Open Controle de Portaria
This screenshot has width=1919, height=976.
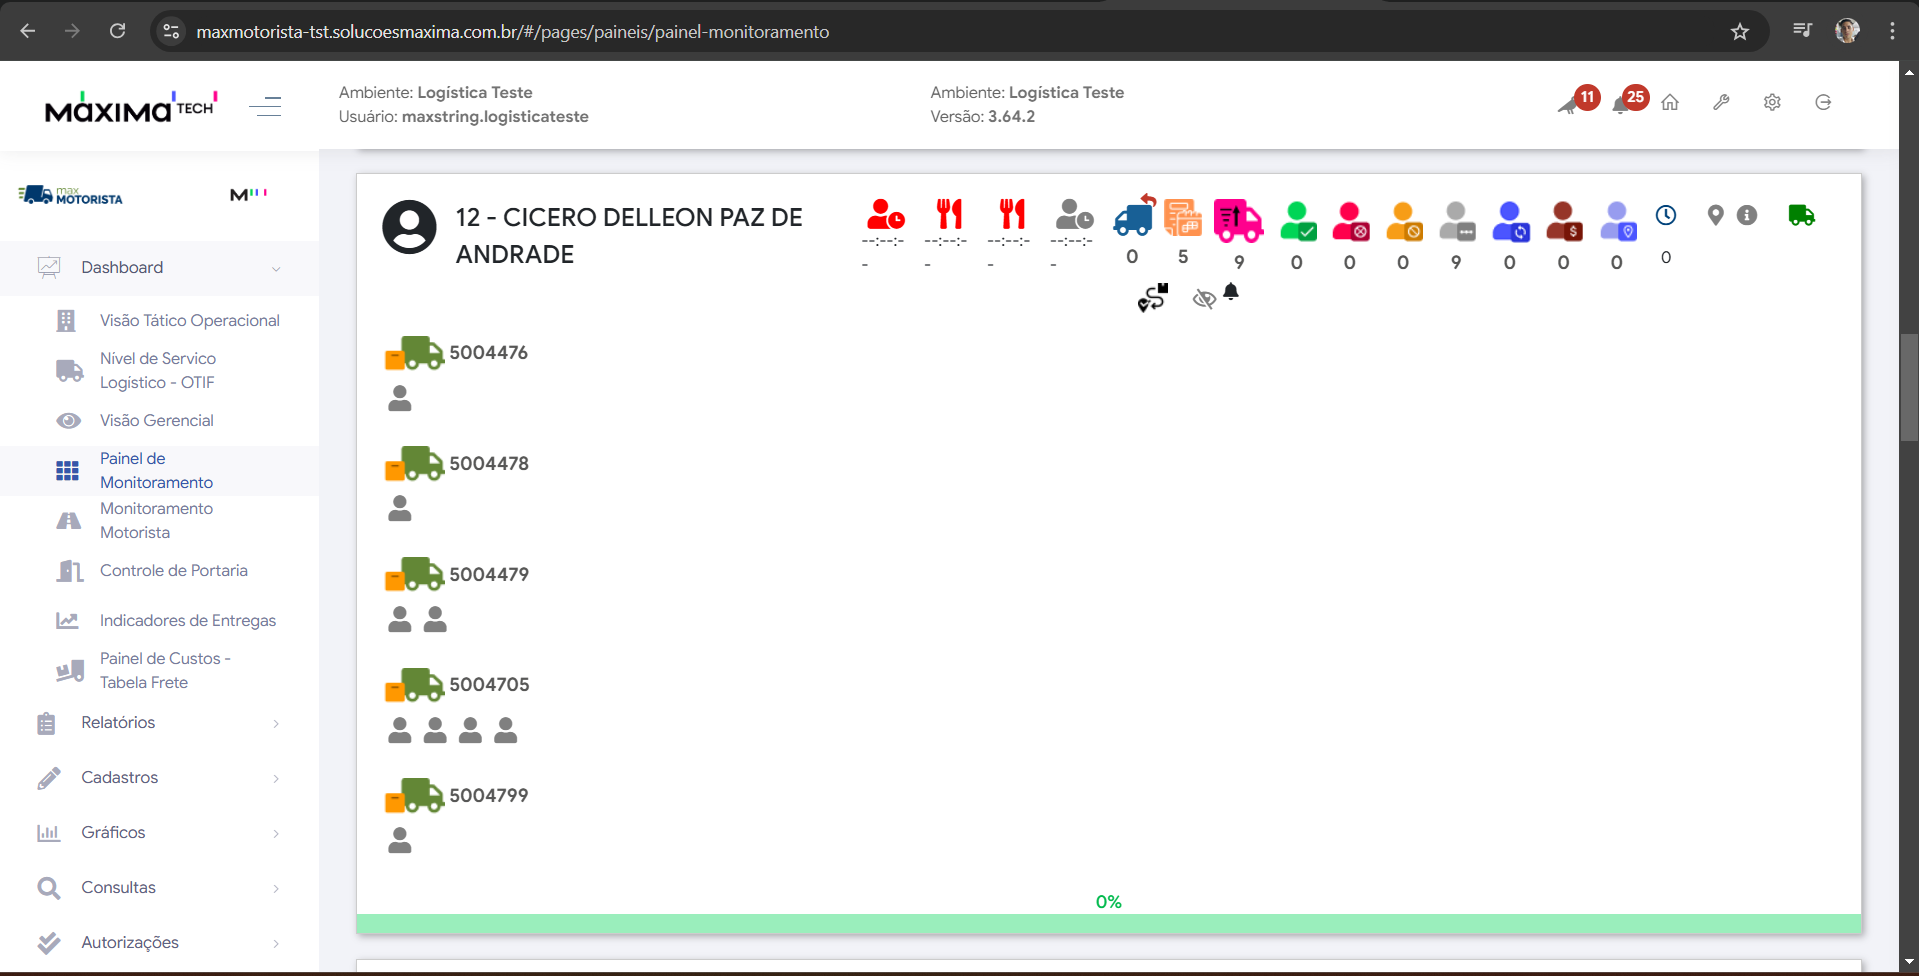click(174, 570)
